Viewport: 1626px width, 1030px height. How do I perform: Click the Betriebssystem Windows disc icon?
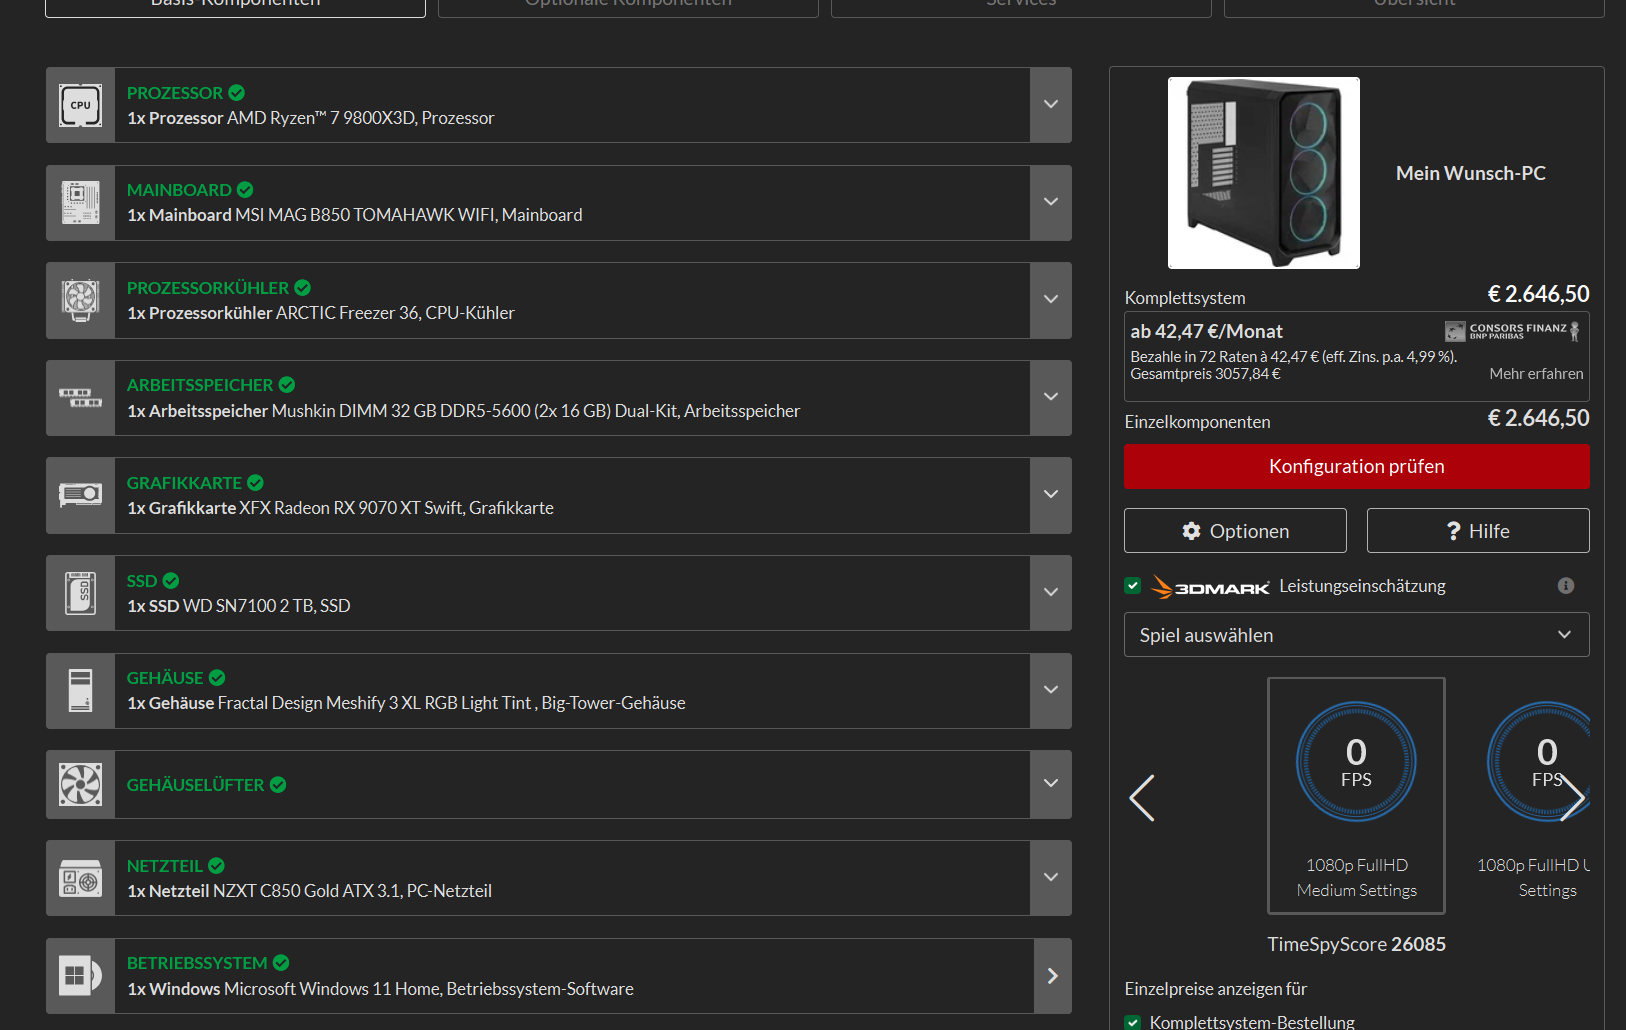pyautogui.click(x=80, y=976)
